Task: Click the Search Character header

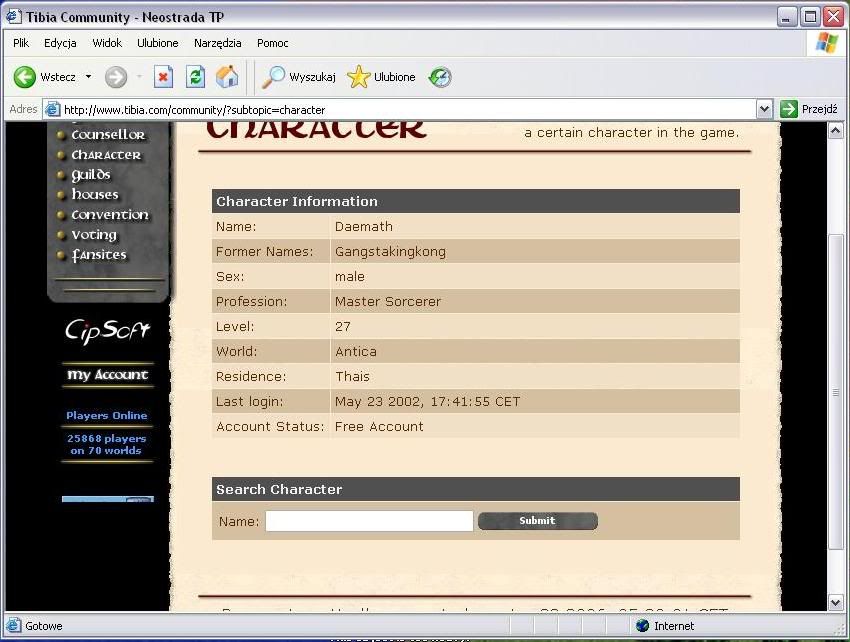Action: [475, 489]
